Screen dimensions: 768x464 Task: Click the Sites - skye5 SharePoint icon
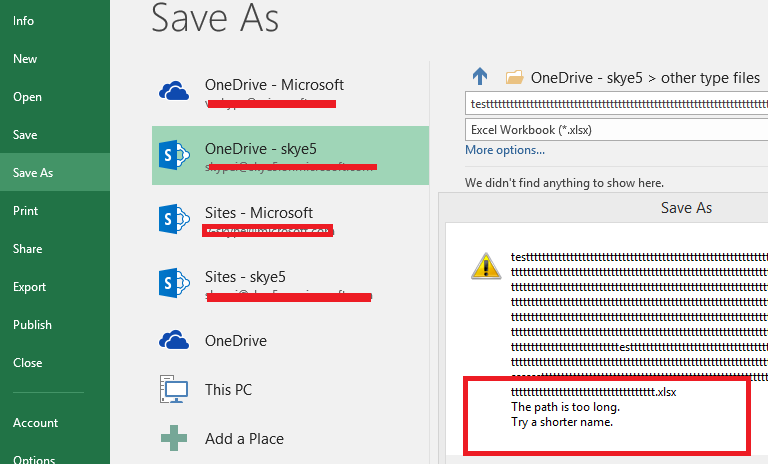coord(174,283)
